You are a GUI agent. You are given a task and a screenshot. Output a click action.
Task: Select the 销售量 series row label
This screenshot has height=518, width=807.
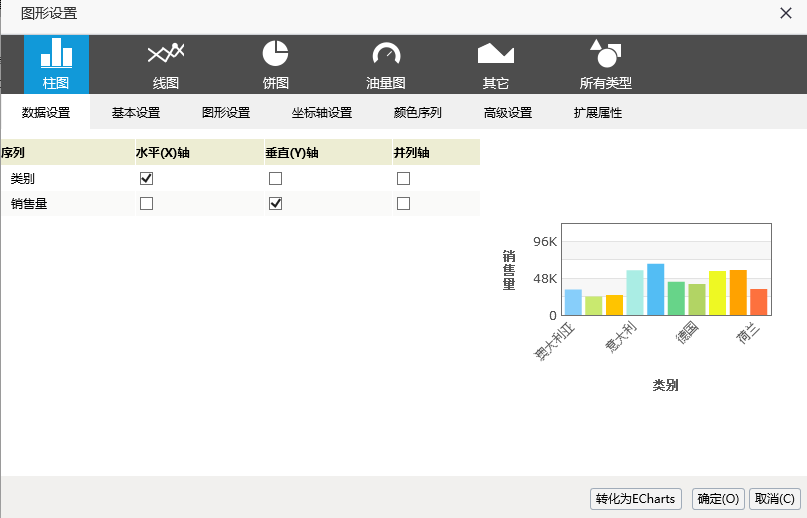pyautogui.click(x=29, y=203)
